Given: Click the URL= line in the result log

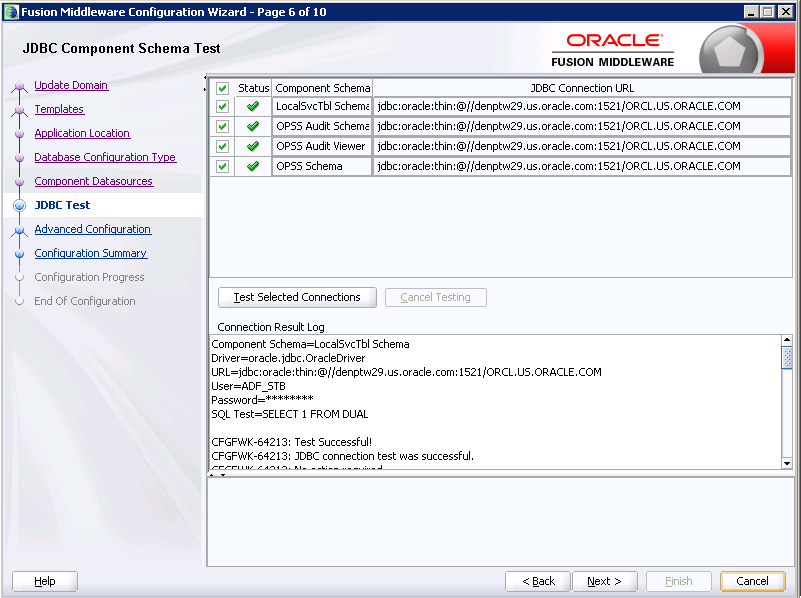Looking at the screenshot, I should point(407,372).
